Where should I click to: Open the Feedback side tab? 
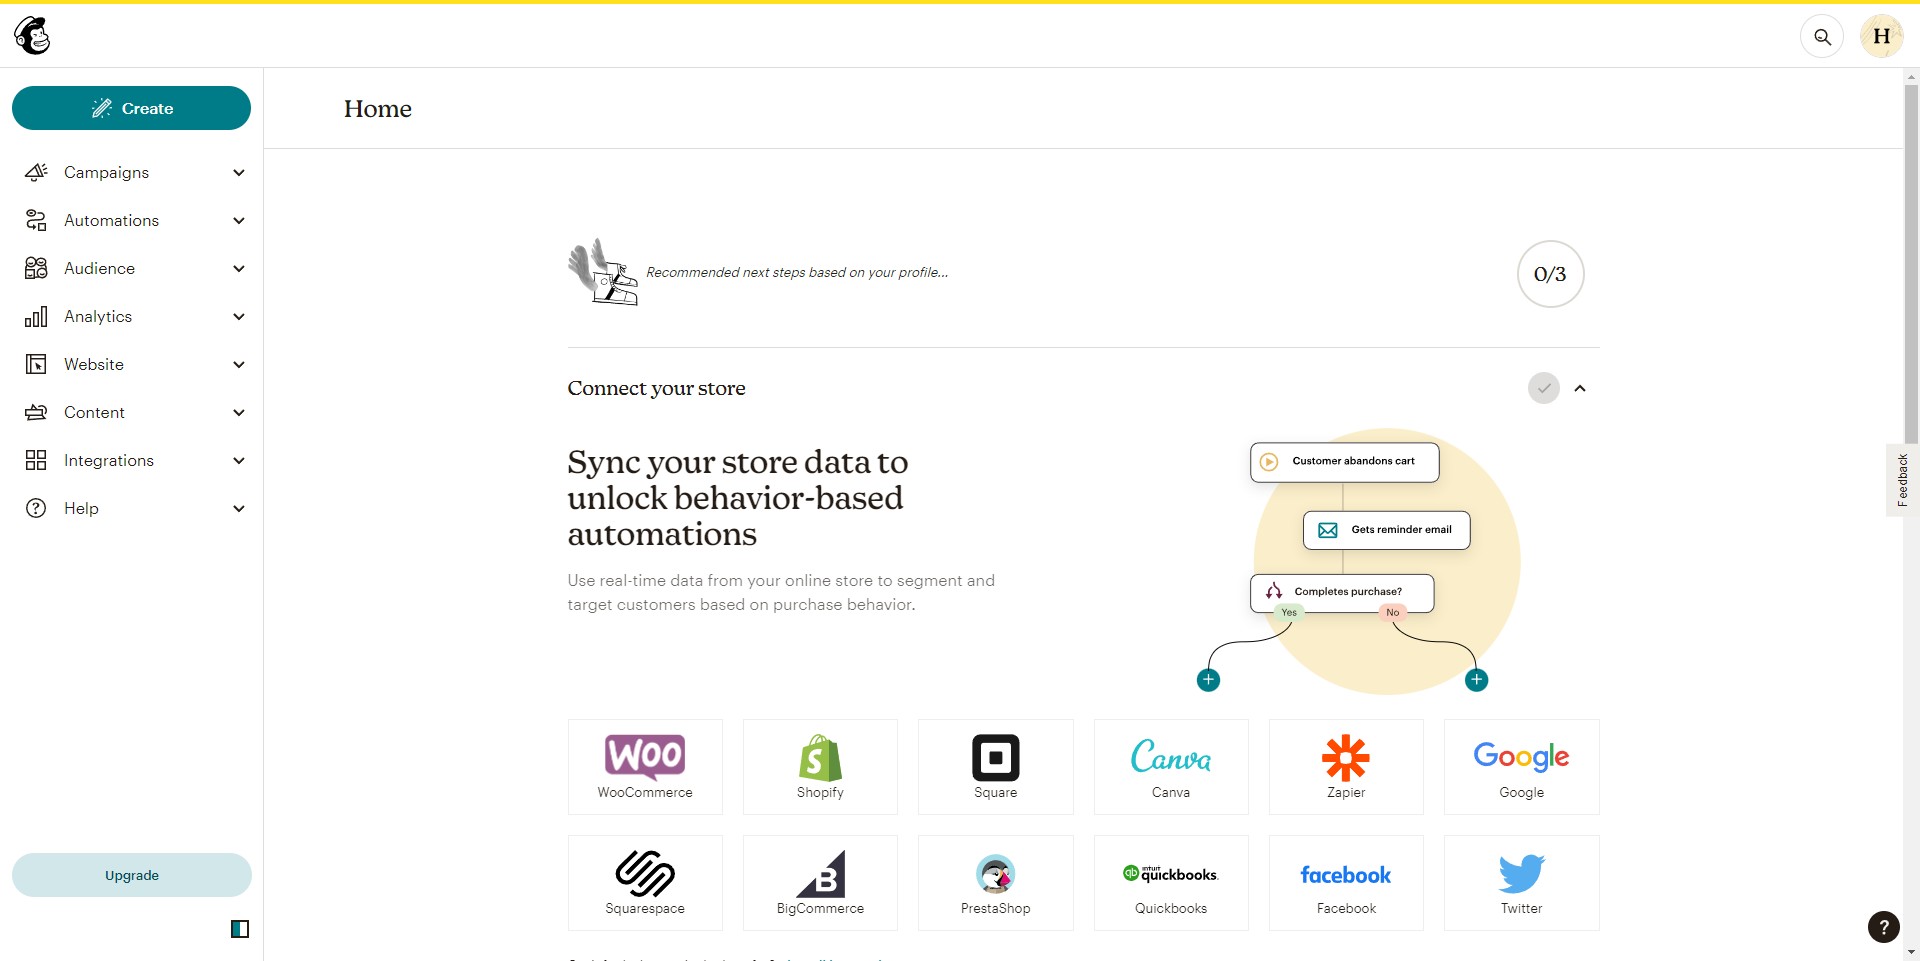[1902, 480]
